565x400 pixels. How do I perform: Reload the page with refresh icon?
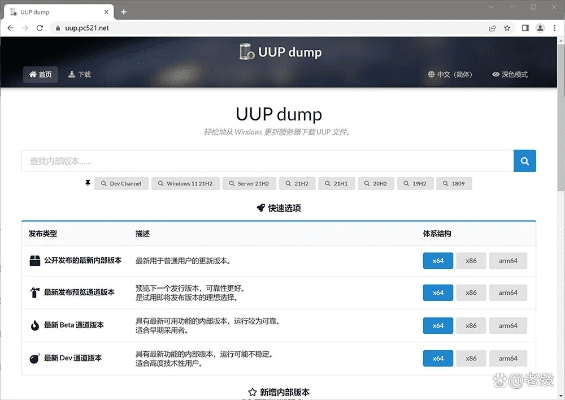coord(40,28)
